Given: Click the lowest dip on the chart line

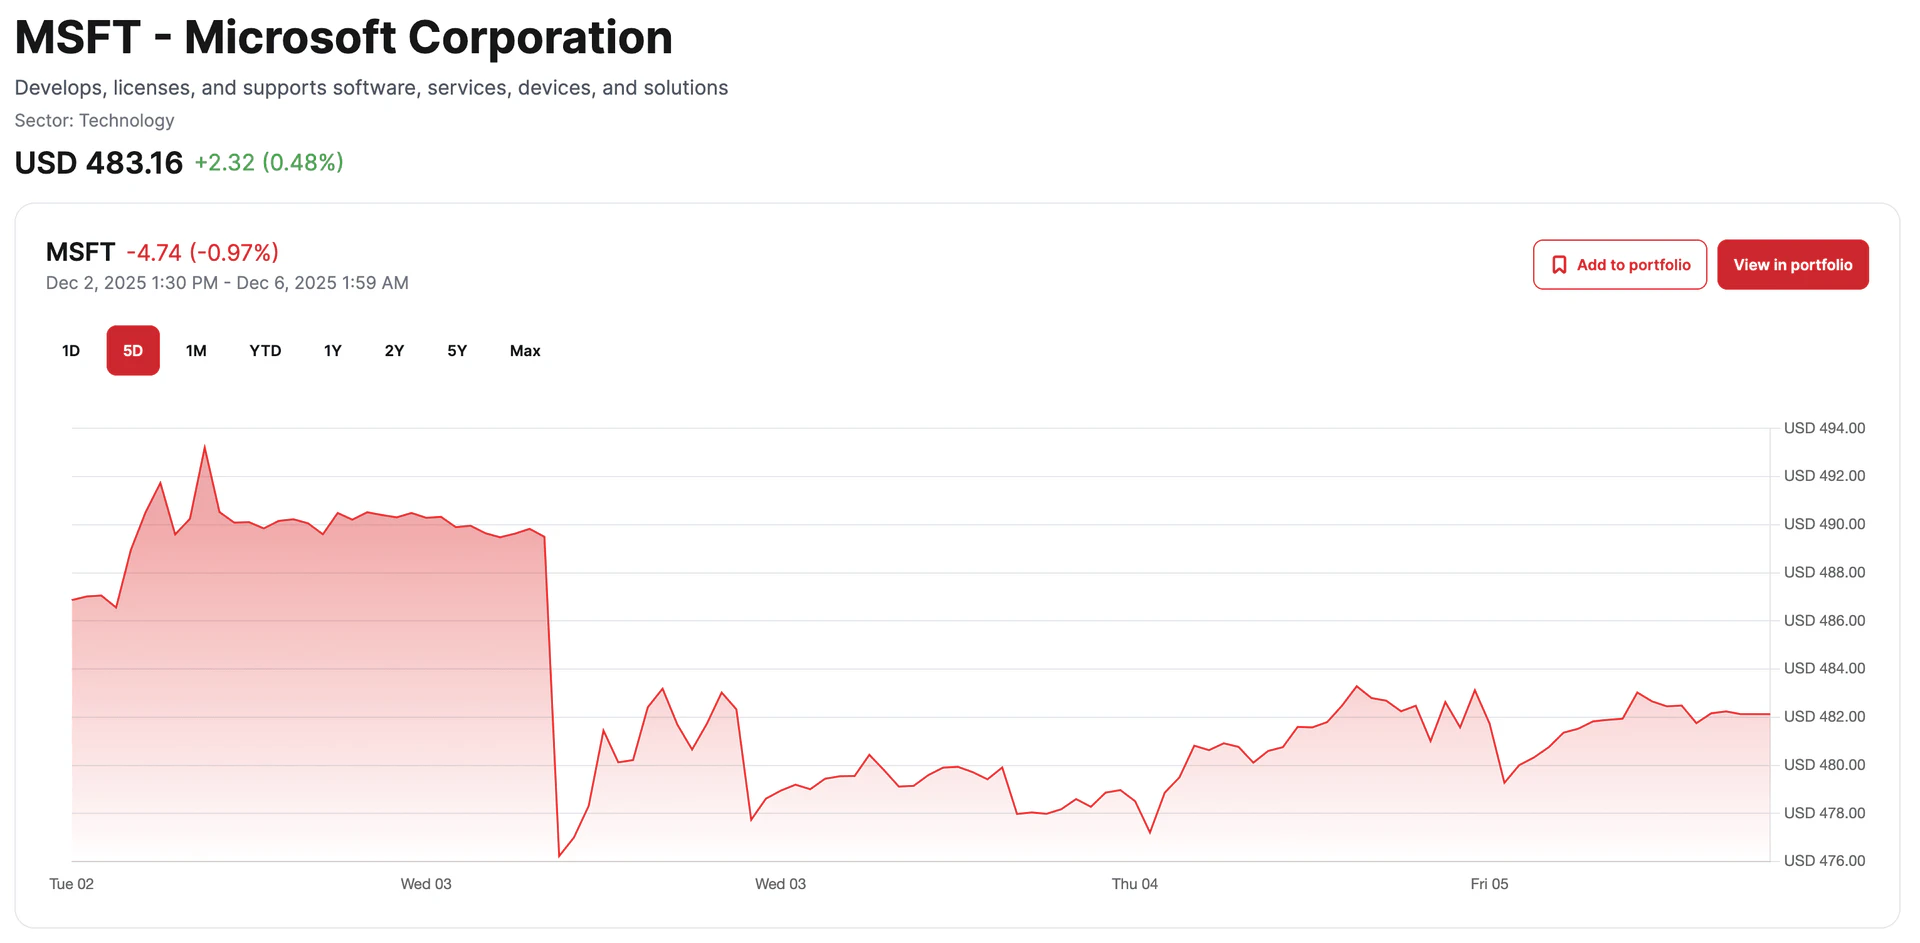Looking at the screenshot, I should tap(559, 855).
